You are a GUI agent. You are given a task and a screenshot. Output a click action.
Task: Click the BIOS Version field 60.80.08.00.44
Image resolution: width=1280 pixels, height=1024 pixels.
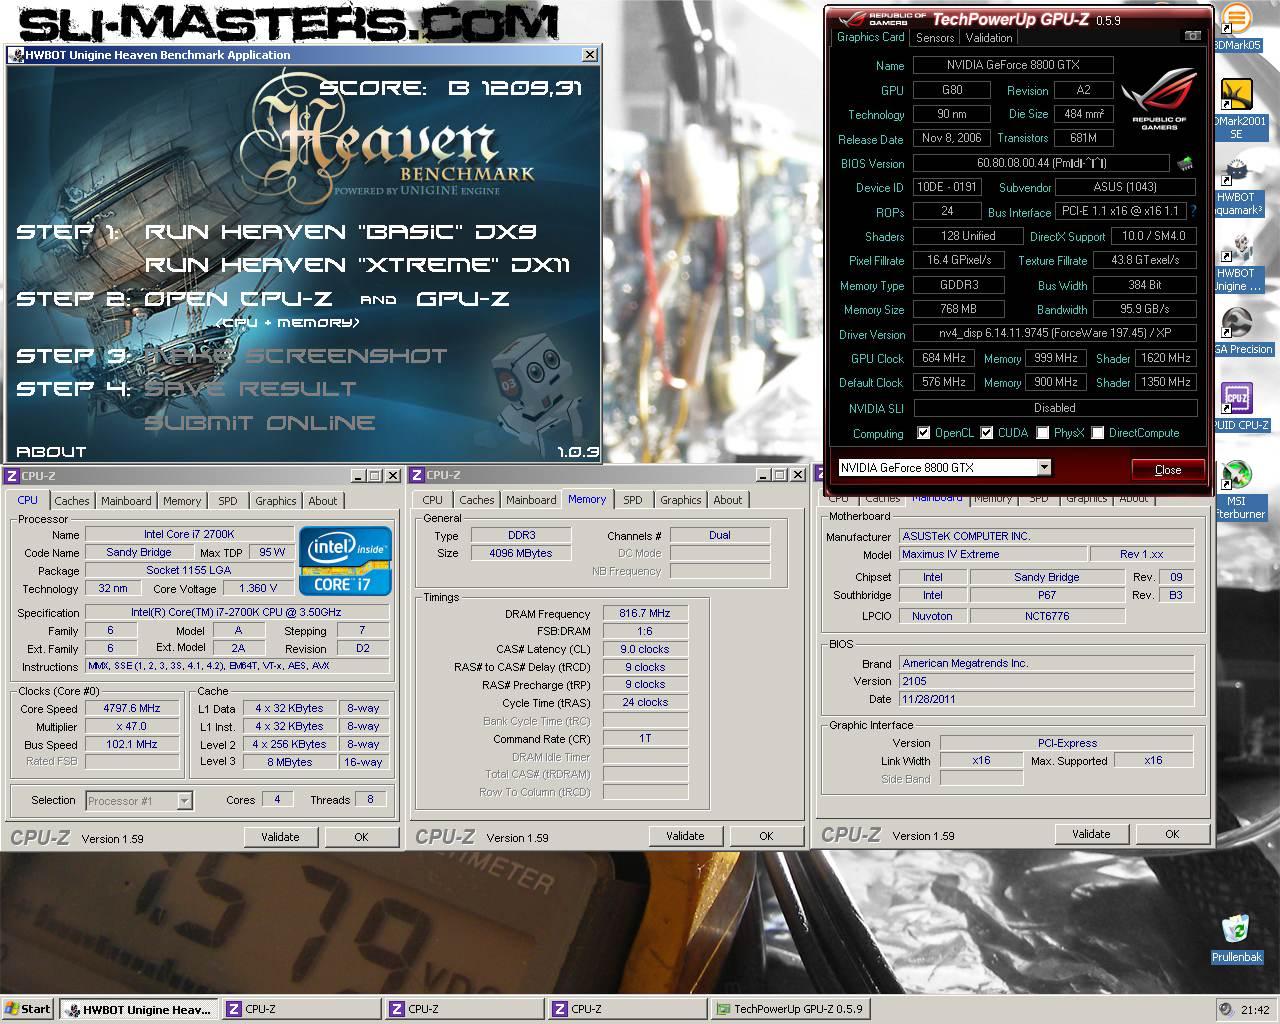(1041, 163)
